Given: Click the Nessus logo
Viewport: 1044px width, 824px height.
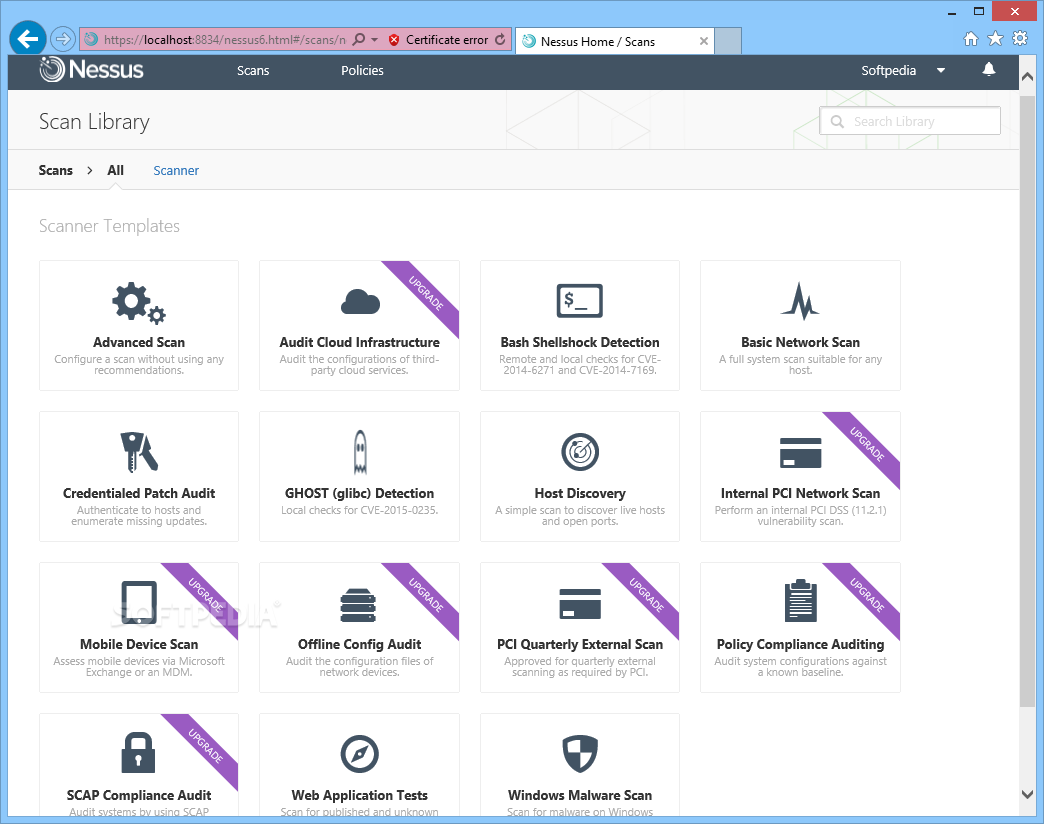Looking at the screenshot, I should tap(91, 69).
